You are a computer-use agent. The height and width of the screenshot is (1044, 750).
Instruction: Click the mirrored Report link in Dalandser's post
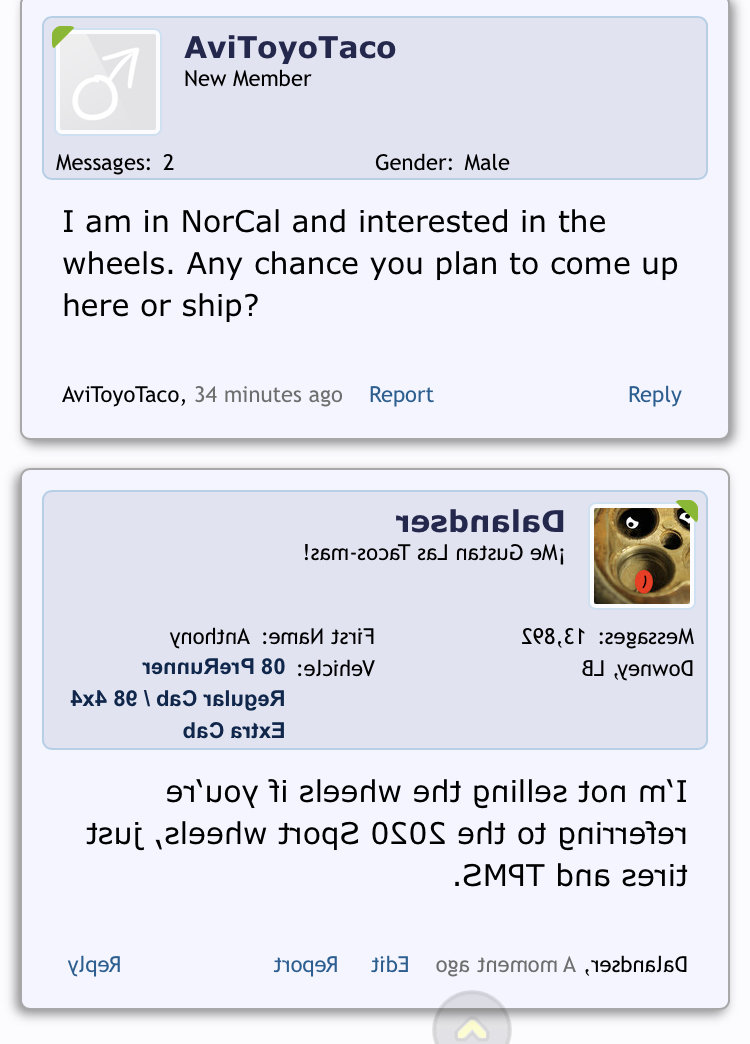pos(306,965)
